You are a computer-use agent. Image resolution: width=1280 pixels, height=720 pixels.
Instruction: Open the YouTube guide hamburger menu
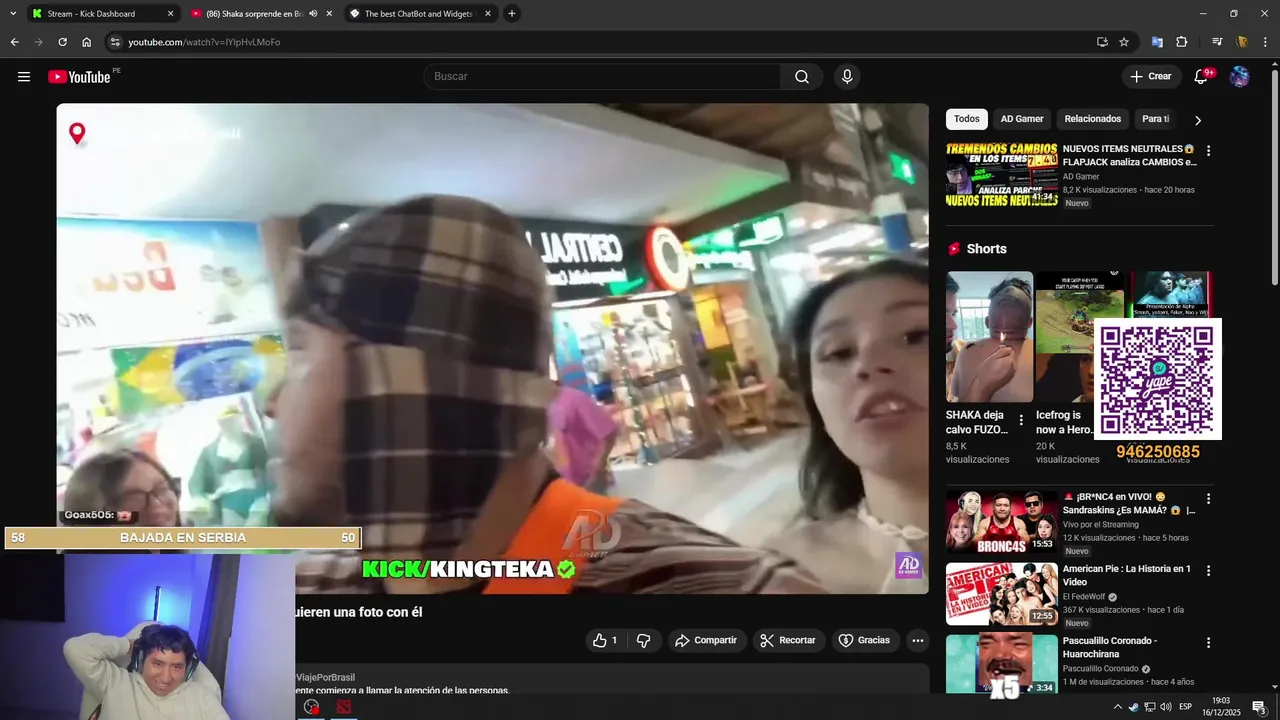(24, 77)
